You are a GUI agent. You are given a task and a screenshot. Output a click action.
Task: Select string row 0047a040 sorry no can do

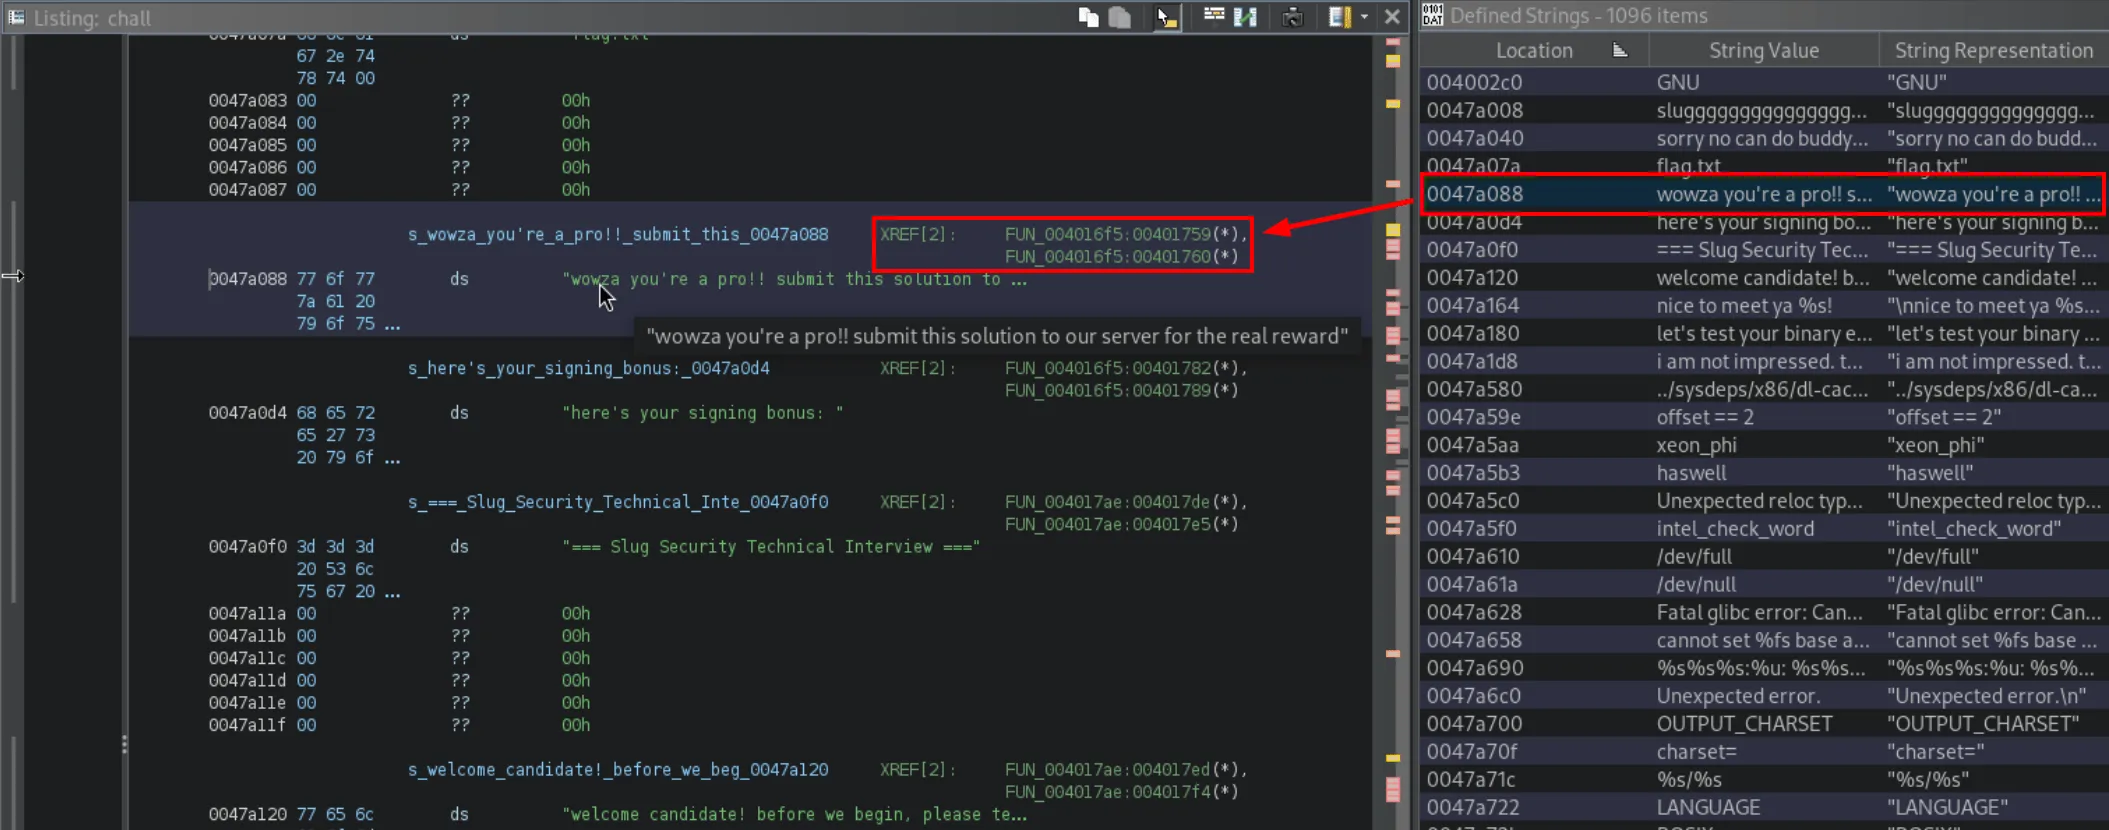pos(1764,138)
